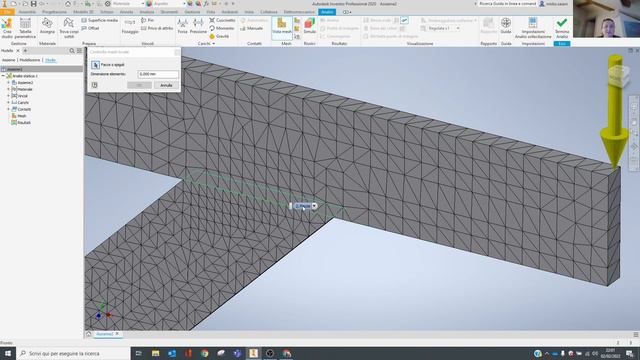Open the File menu tab

[x=7, y=12]
